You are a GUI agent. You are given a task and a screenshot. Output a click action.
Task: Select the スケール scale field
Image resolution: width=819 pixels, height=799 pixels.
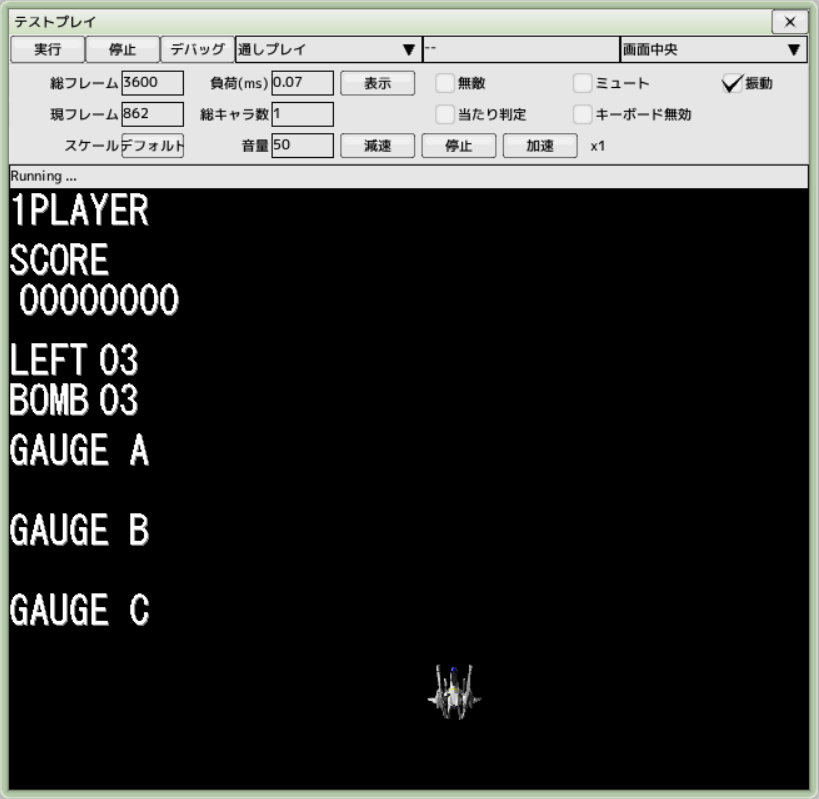coord(152,146)
